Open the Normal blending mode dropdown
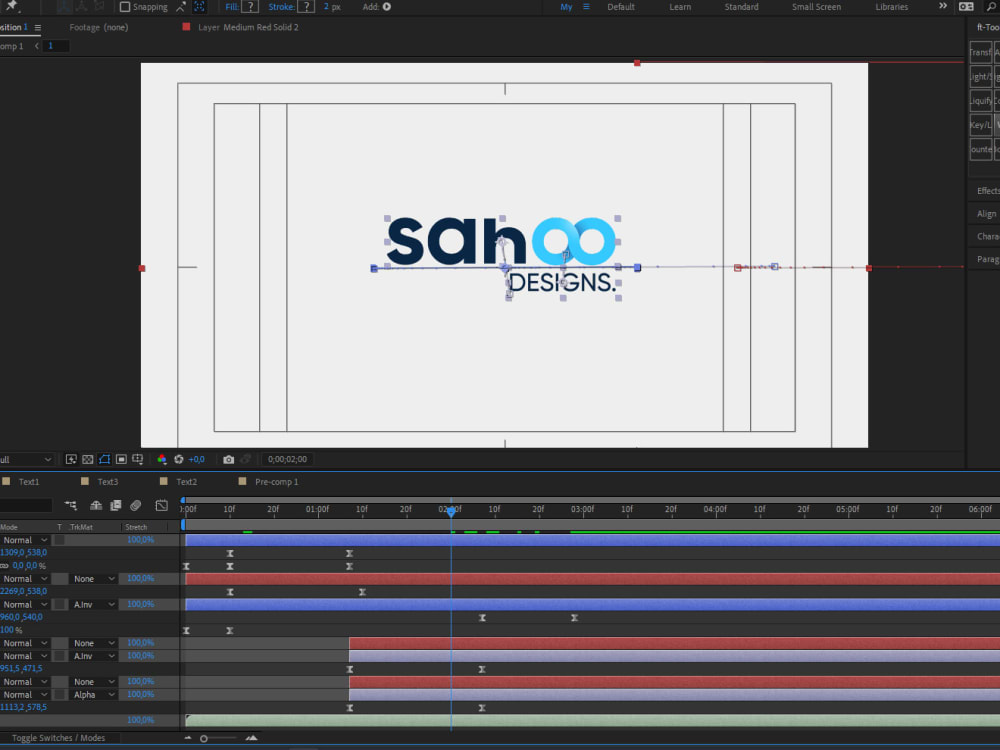Image resolution: width=1000 pixels, height=750 pixels. [26, 540]
